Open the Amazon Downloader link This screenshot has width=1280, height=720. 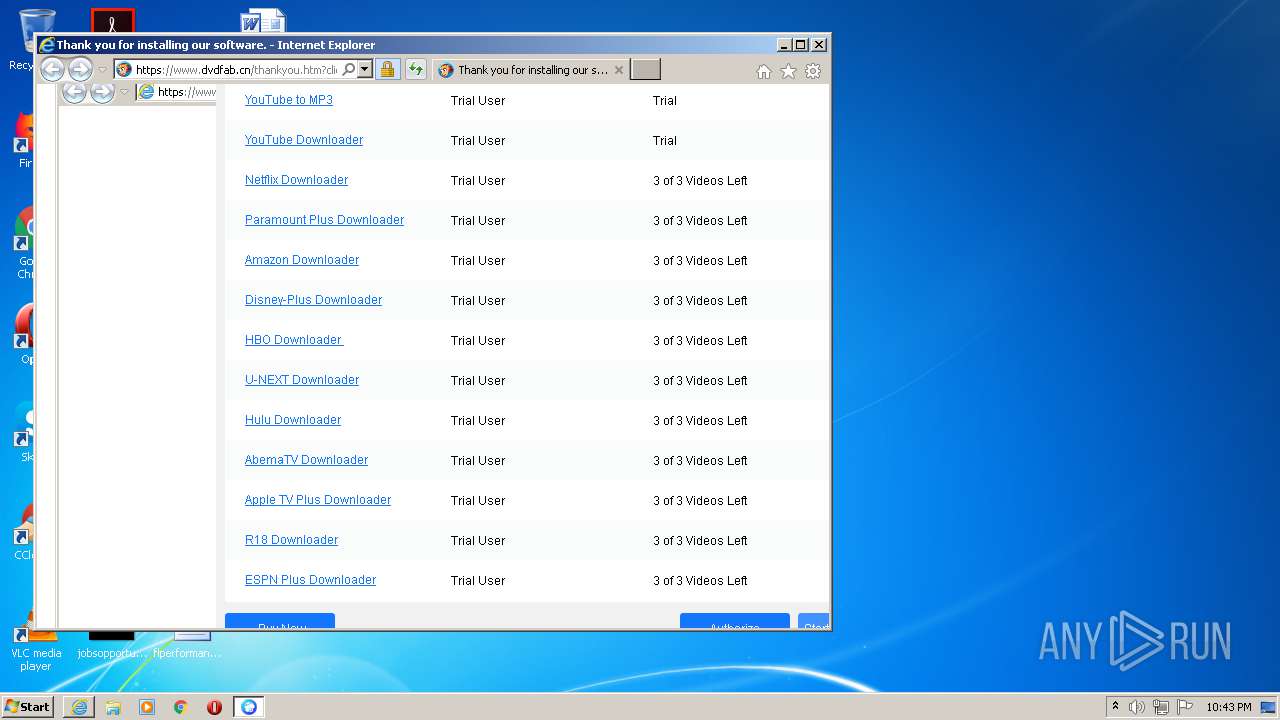pyautogui.click(x=302, y=260)
